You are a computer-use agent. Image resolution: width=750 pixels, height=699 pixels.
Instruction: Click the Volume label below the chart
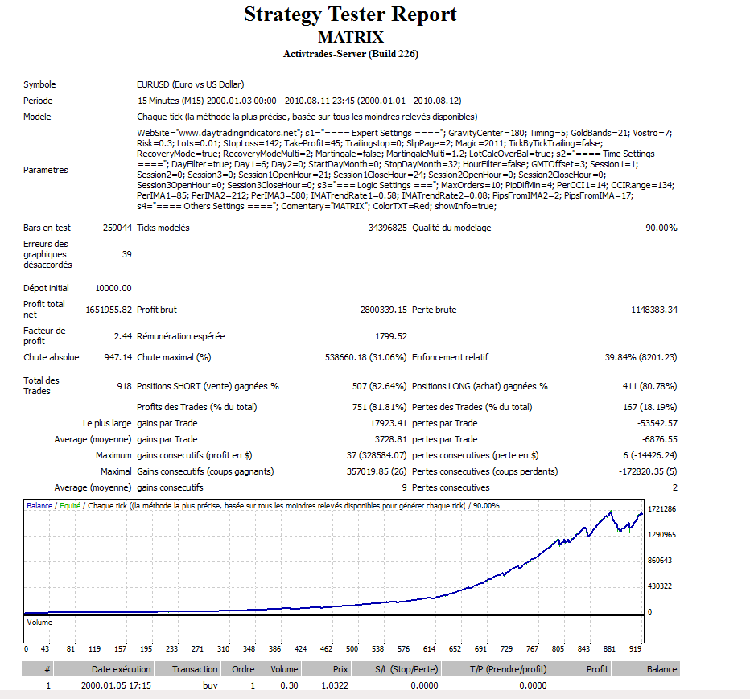point(39,622)
